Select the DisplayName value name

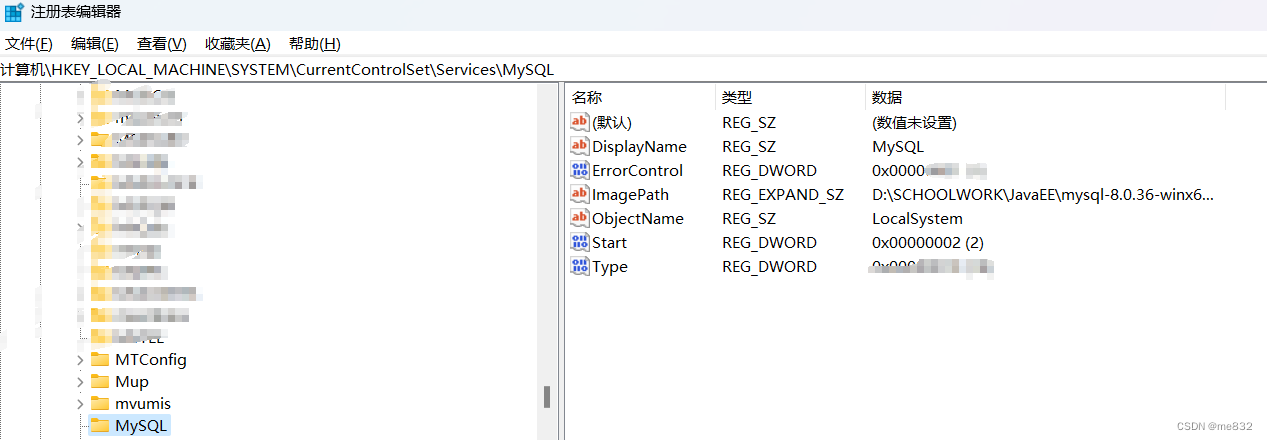639,146
